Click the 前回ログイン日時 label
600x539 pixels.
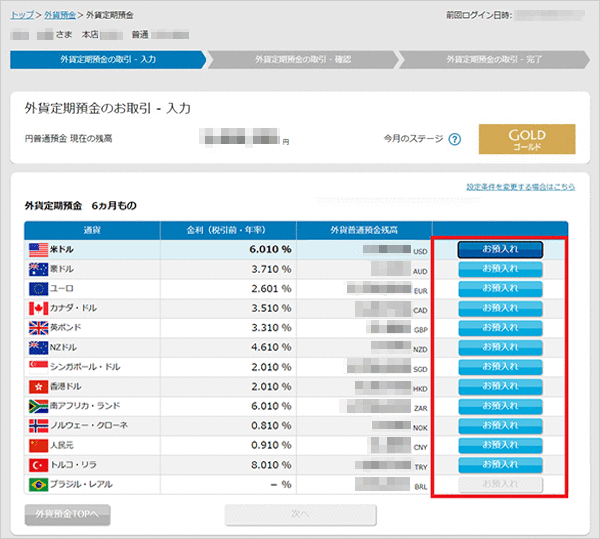tap(479, 15)
